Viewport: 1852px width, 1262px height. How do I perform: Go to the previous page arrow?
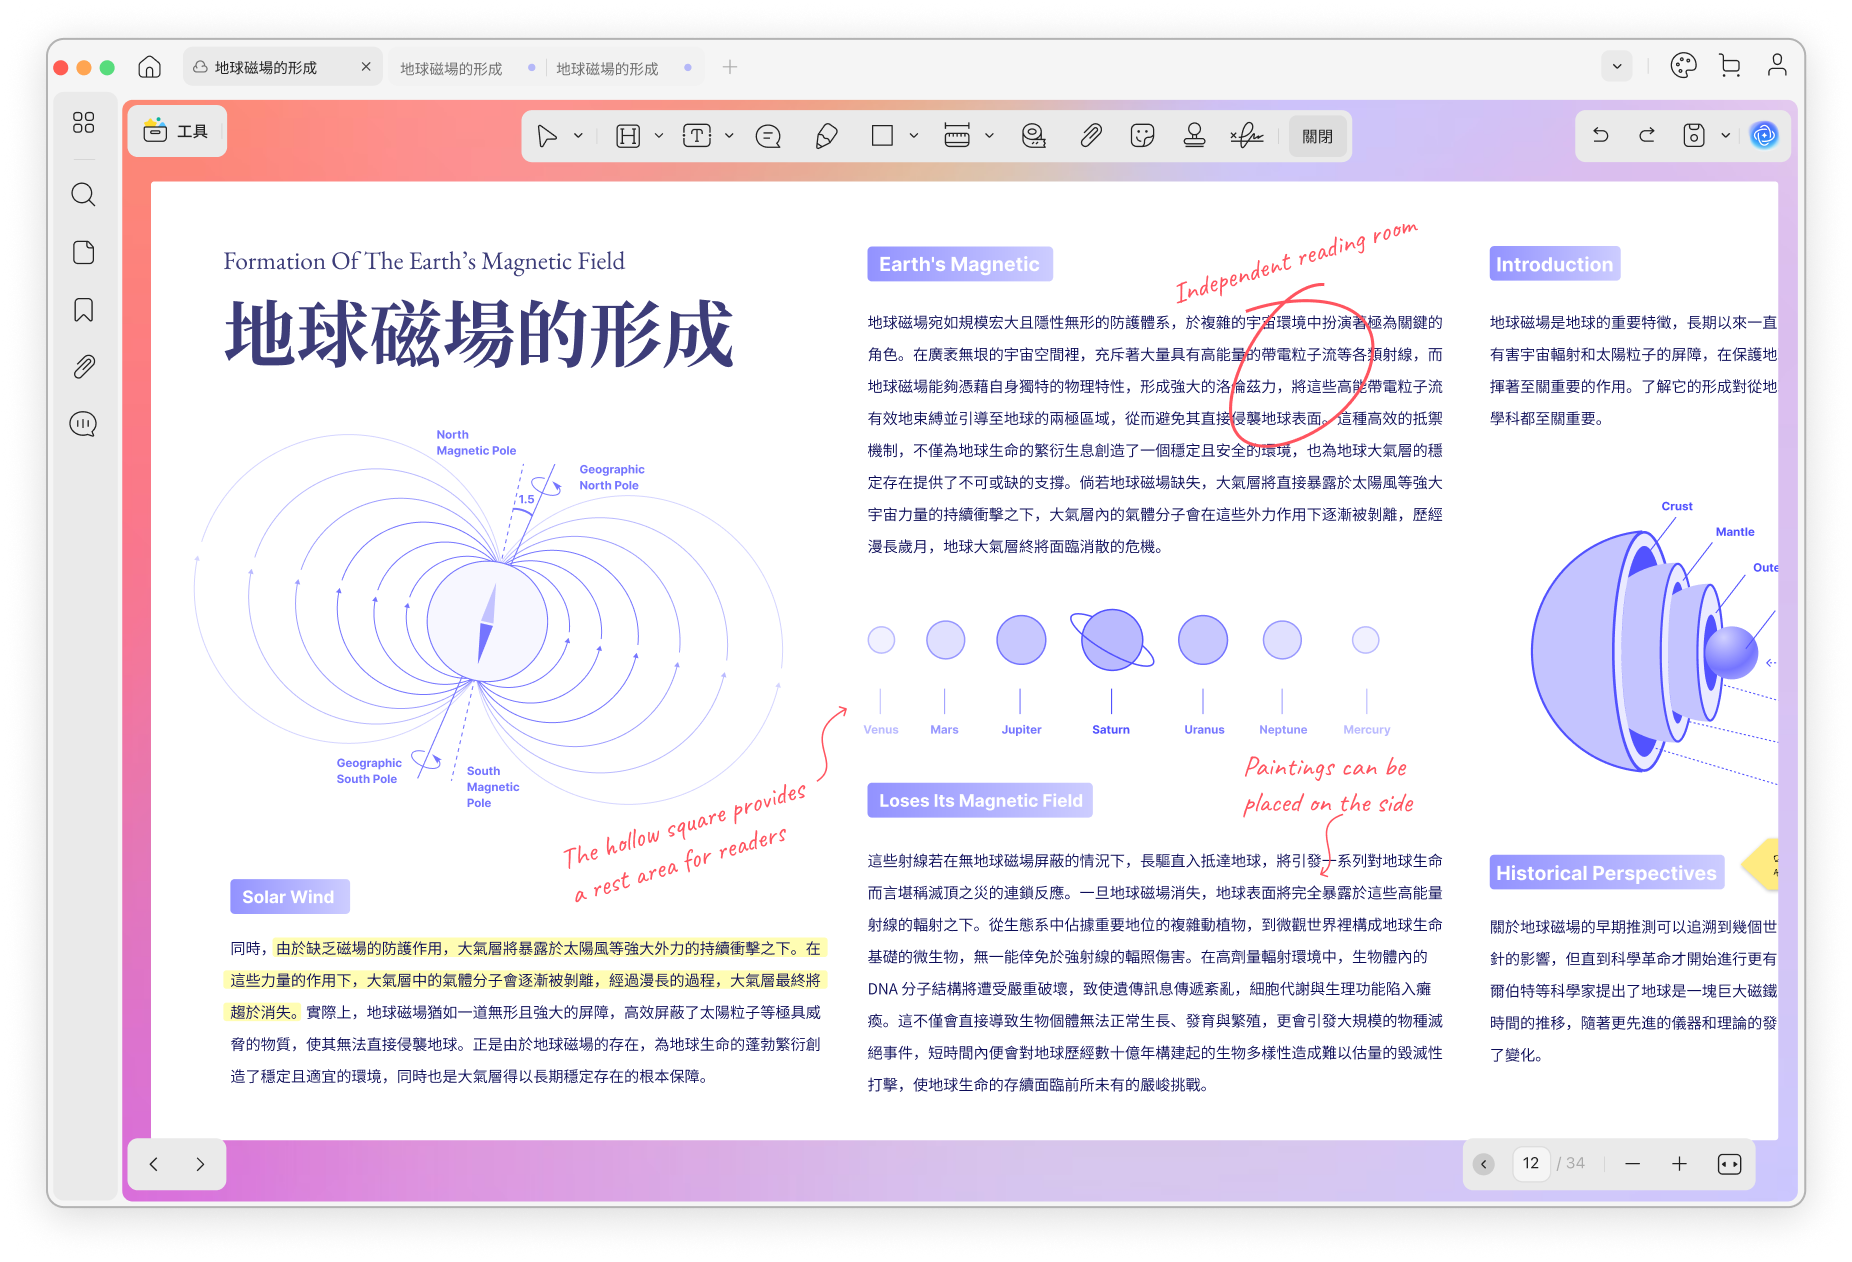coord(154,1164)
